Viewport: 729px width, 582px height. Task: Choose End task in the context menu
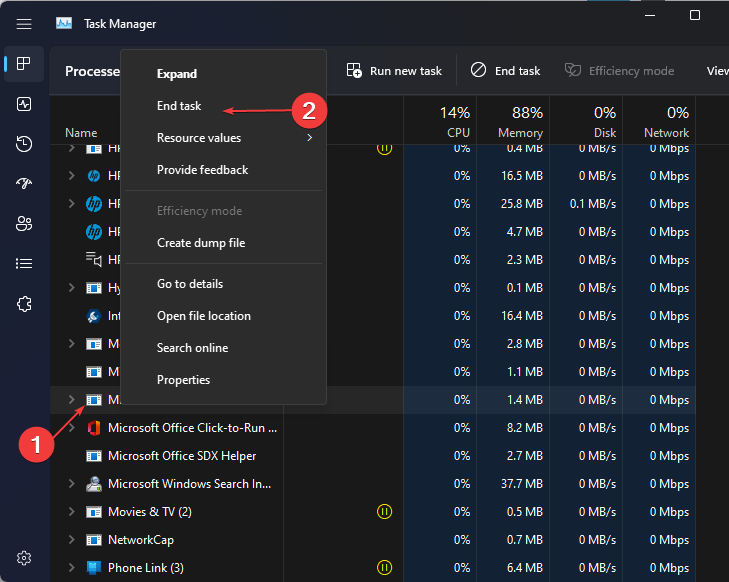point(224,106)
